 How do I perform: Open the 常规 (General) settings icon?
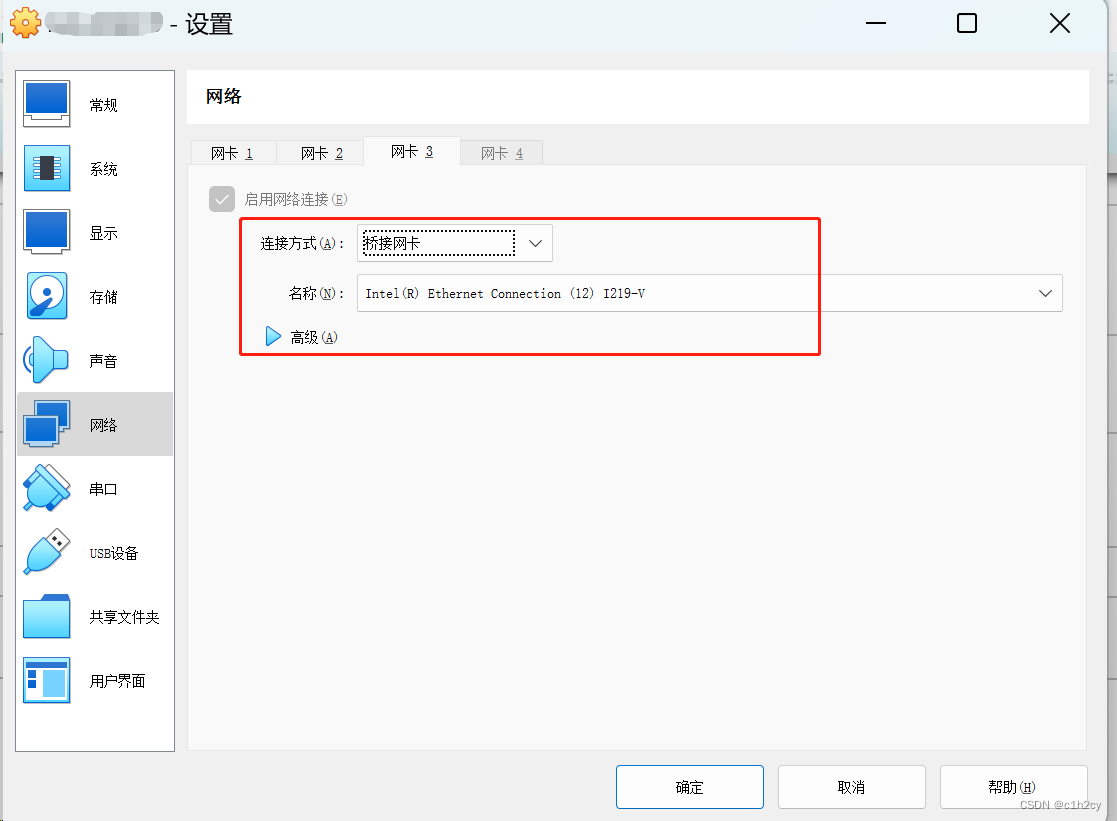coord(46,104)
